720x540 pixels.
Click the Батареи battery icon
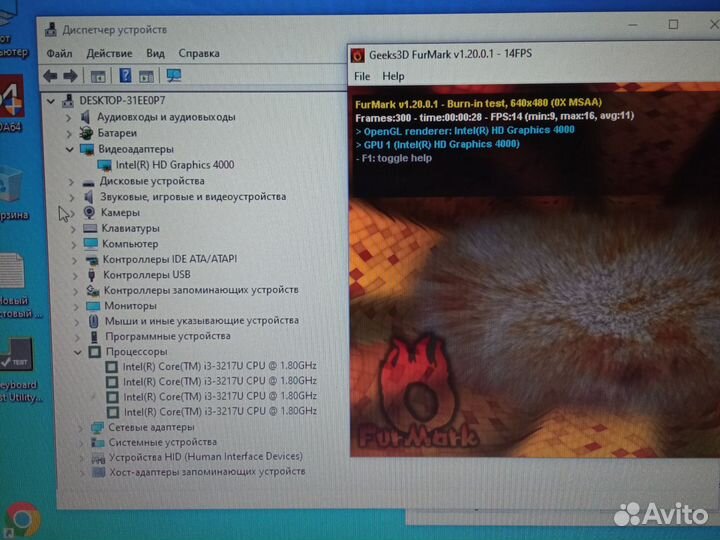tap(86, 133)
